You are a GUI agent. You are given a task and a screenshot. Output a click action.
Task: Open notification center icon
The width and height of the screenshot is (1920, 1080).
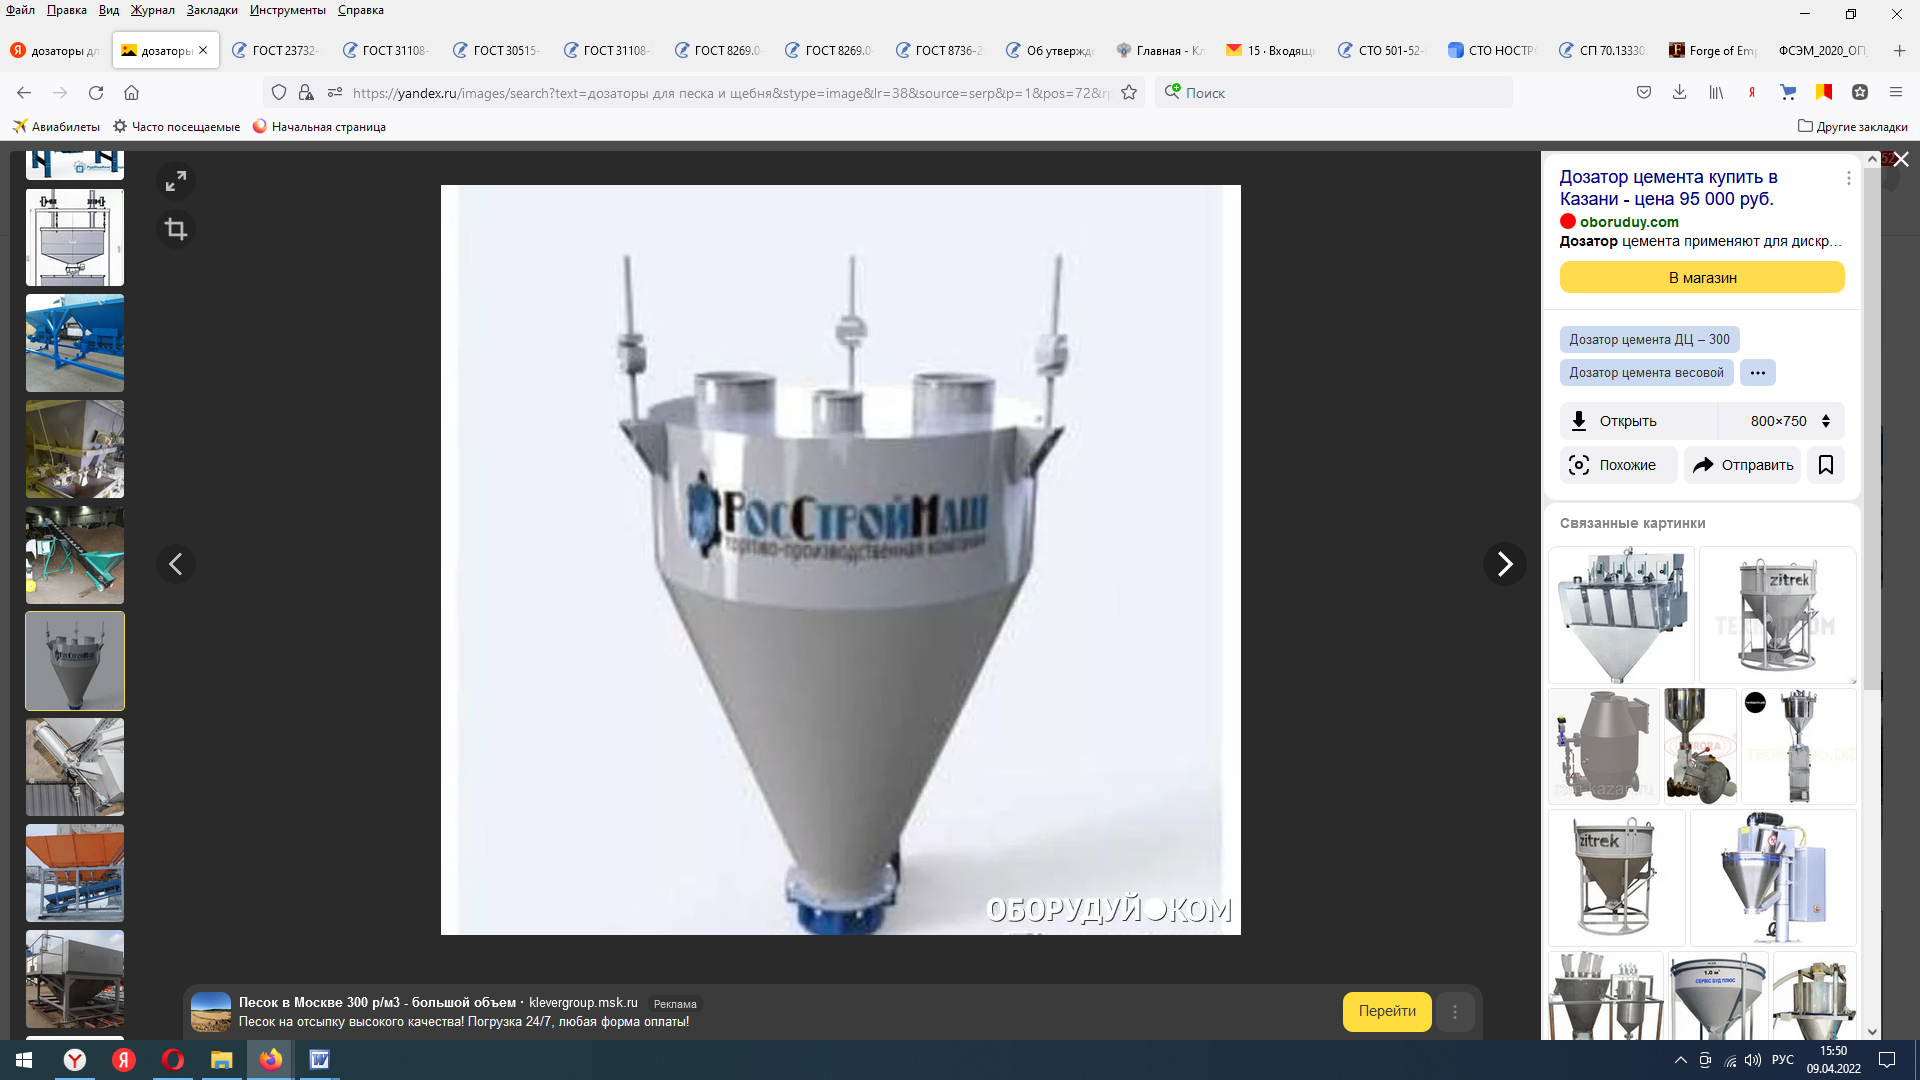point(1887,1060)
